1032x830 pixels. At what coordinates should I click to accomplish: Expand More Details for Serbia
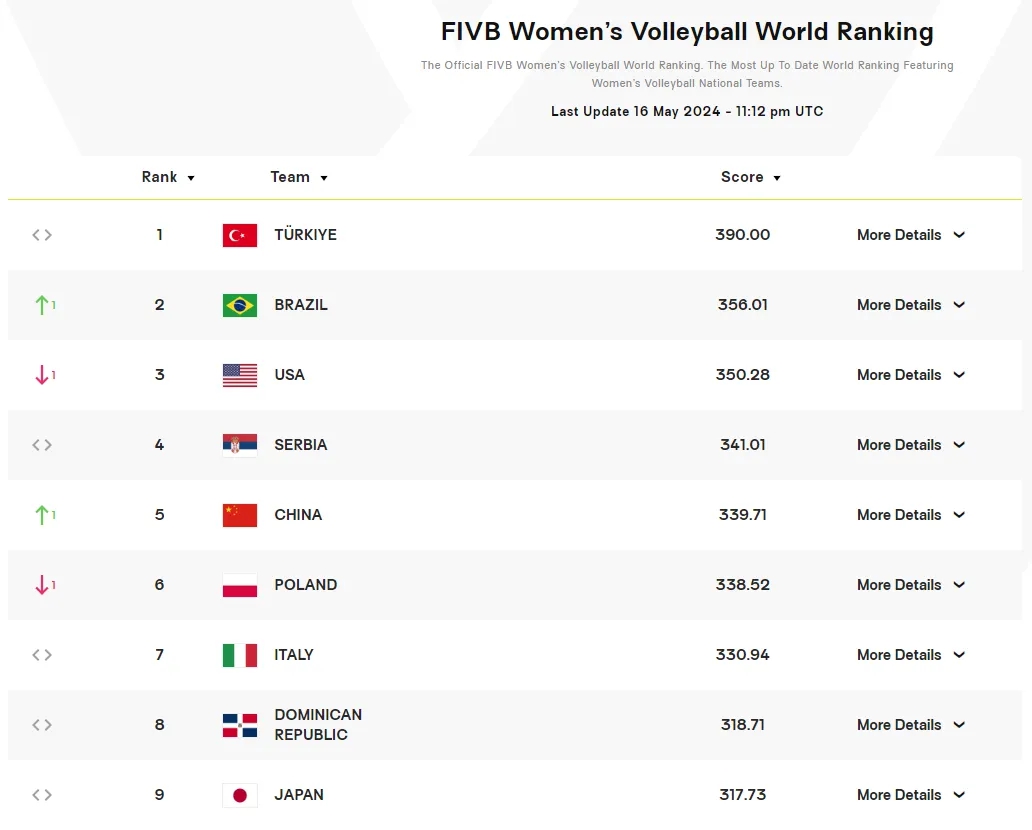coord(910,445)
